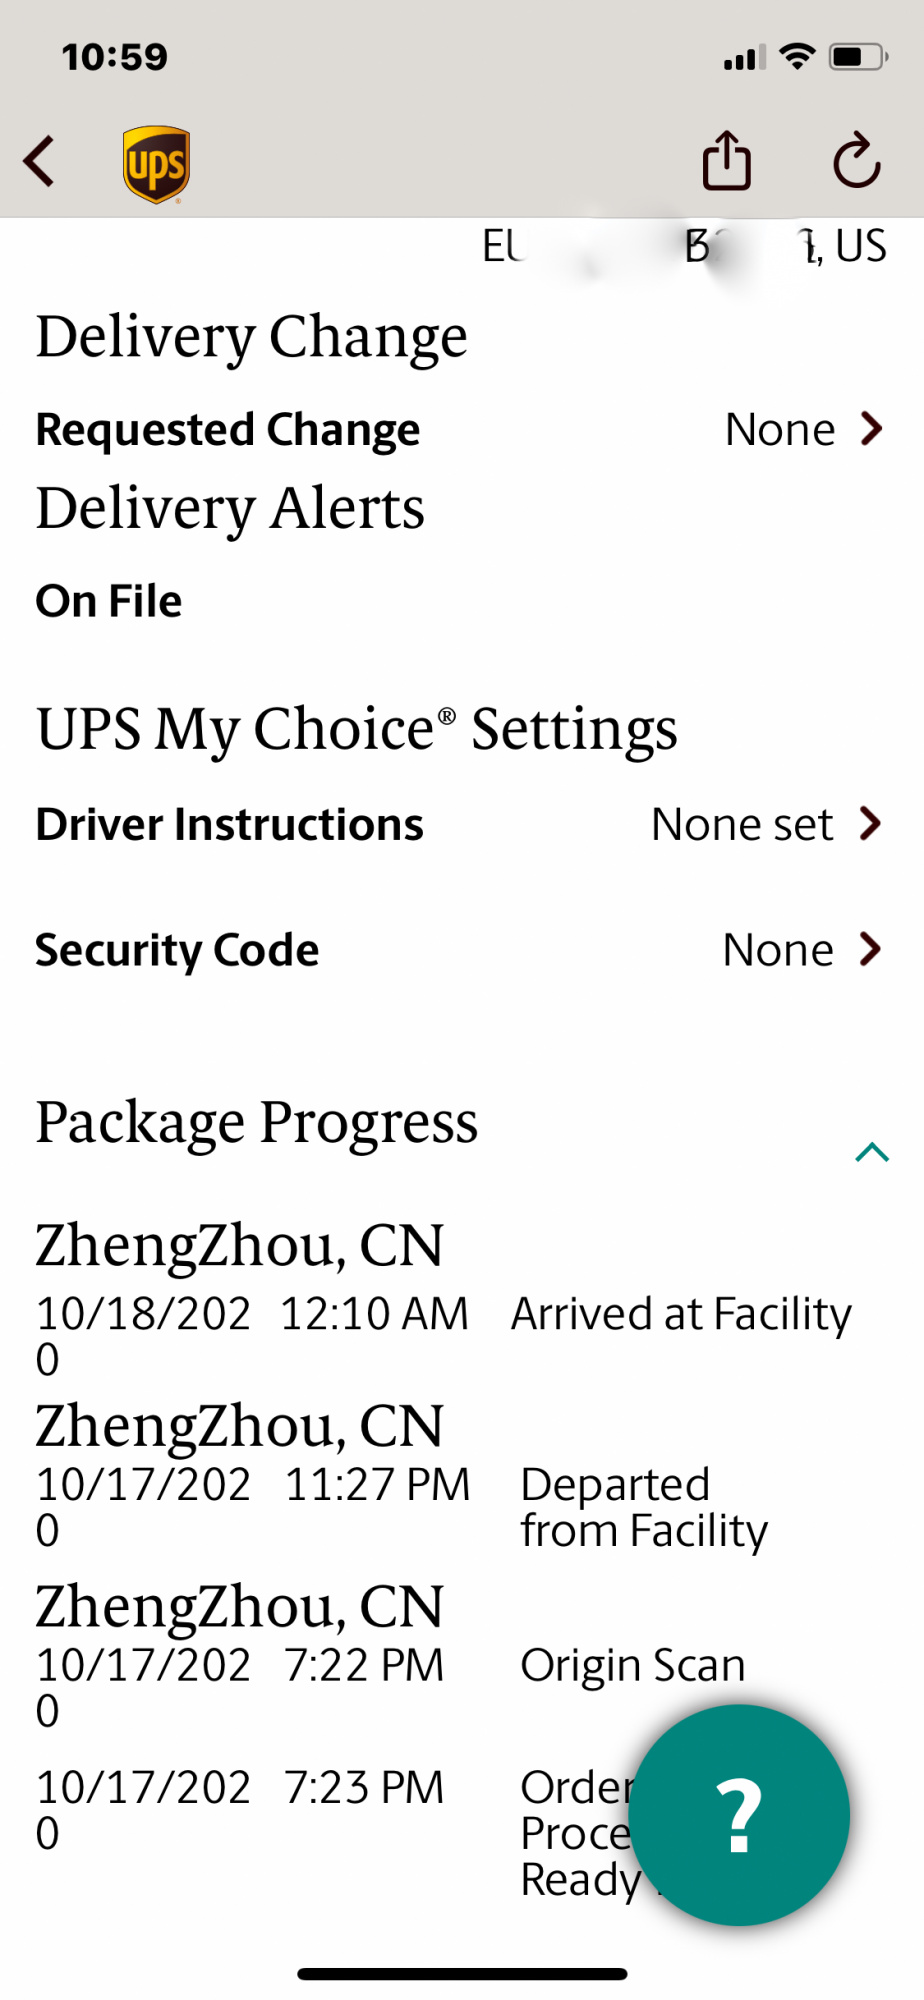The width and height of the screenshot is (924, 2000).
Task: Select the Security Code row label
Action: click(177, 950)
